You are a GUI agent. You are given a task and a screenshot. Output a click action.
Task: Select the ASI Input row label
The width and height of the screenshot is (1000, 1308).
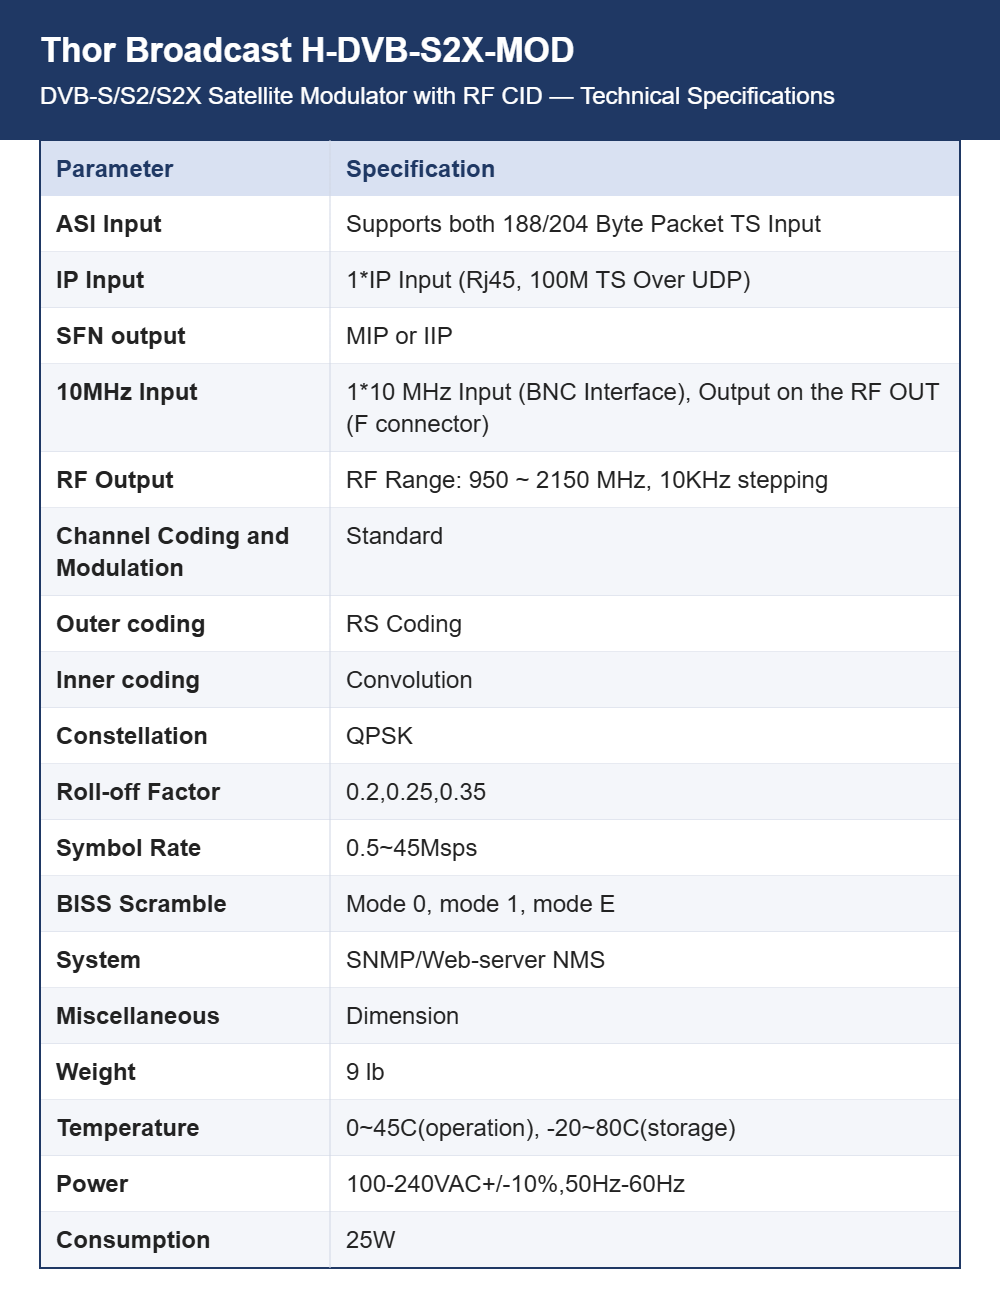(109, 224)
